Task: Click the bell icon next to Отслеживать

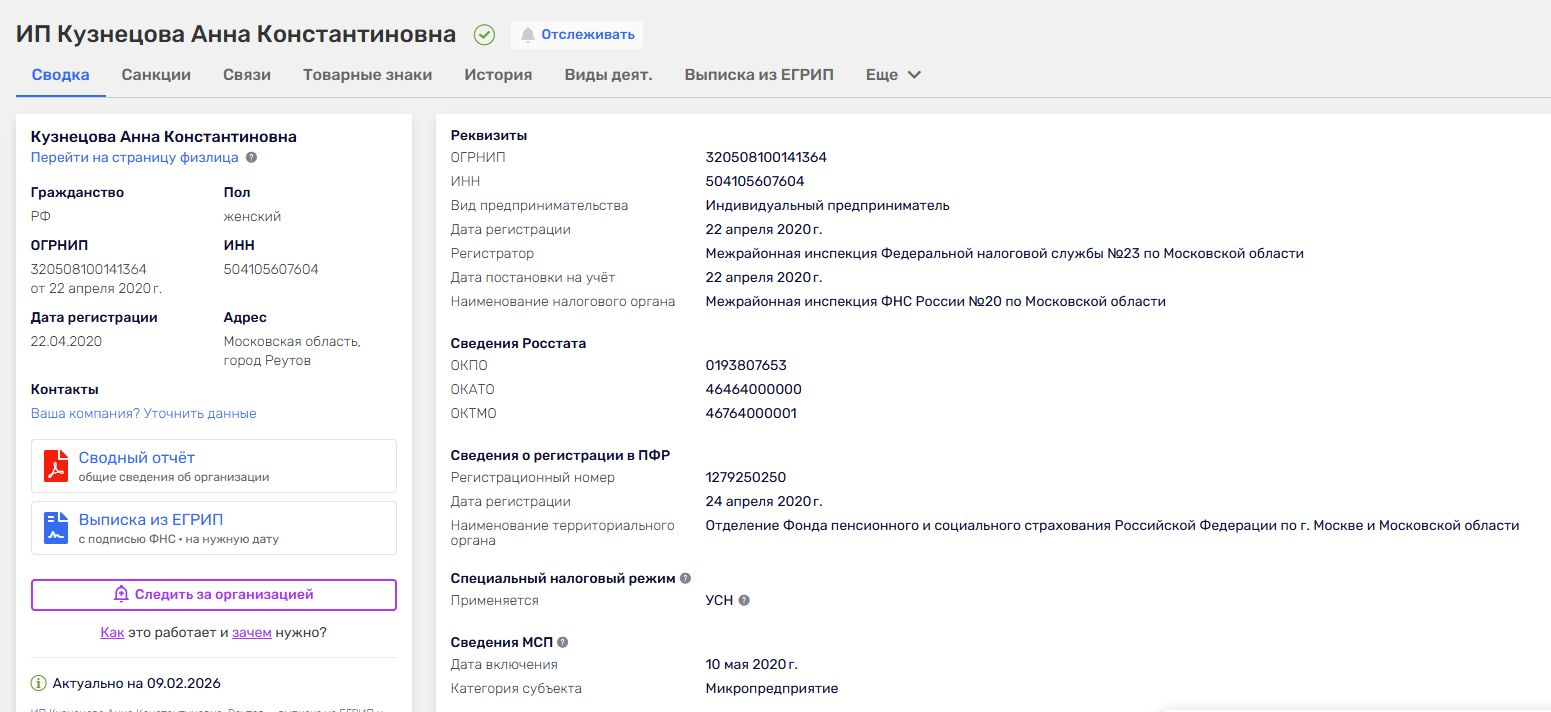Action: (528, 34)
